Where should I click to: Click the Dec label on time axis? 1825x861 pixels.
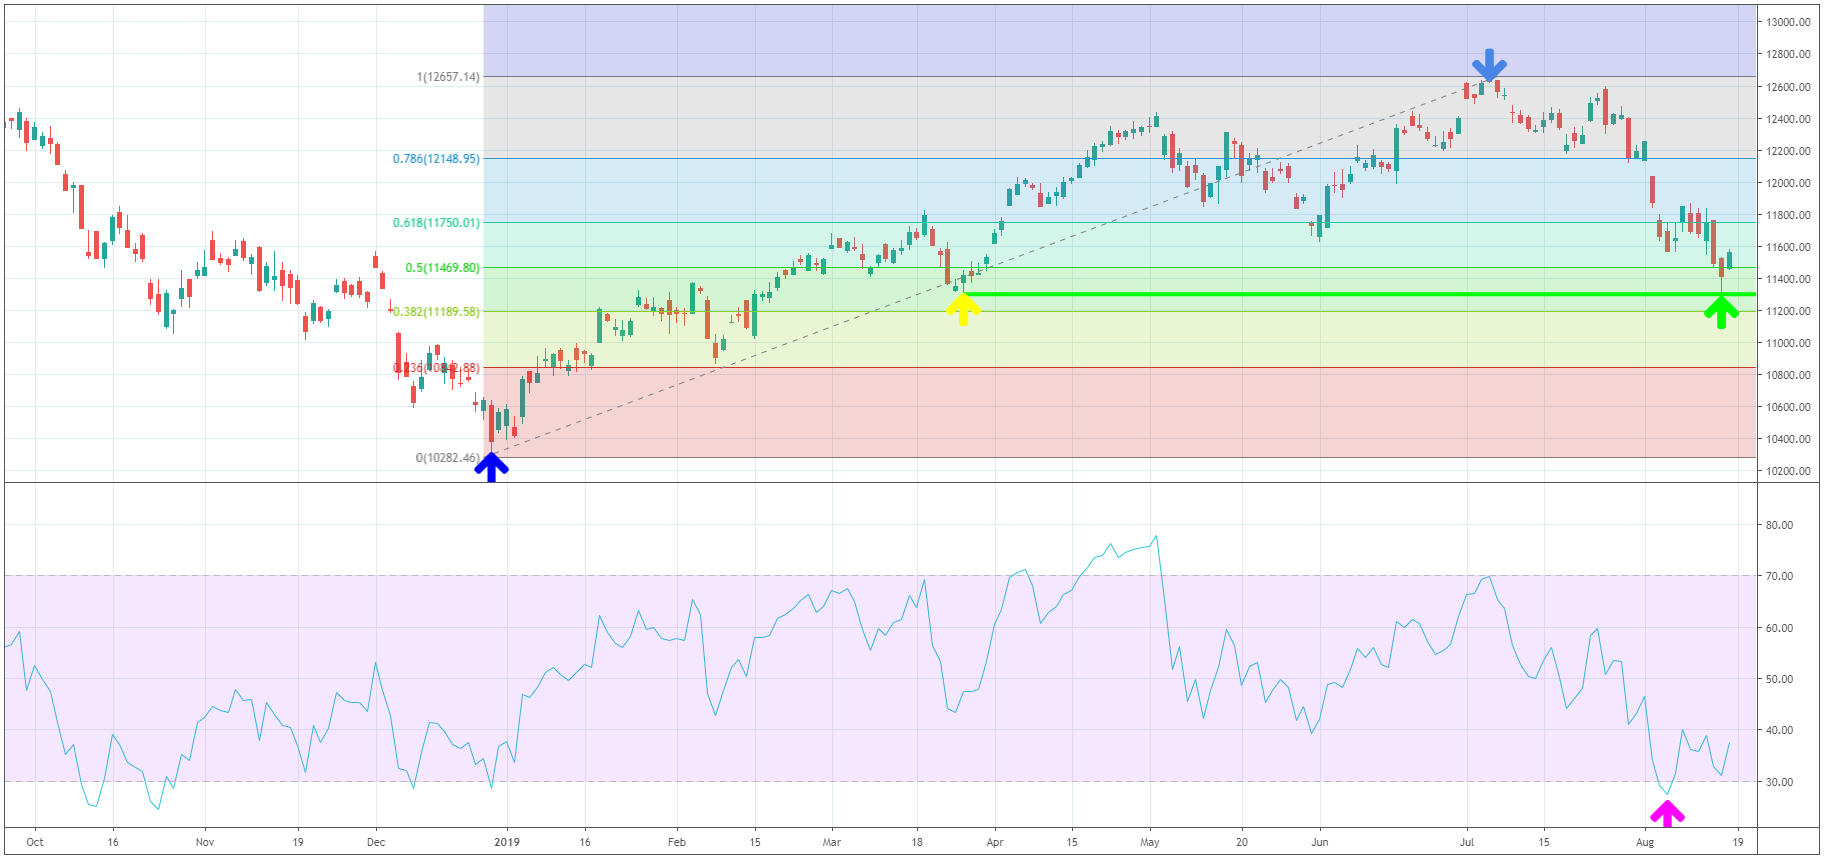pos(376,842)
